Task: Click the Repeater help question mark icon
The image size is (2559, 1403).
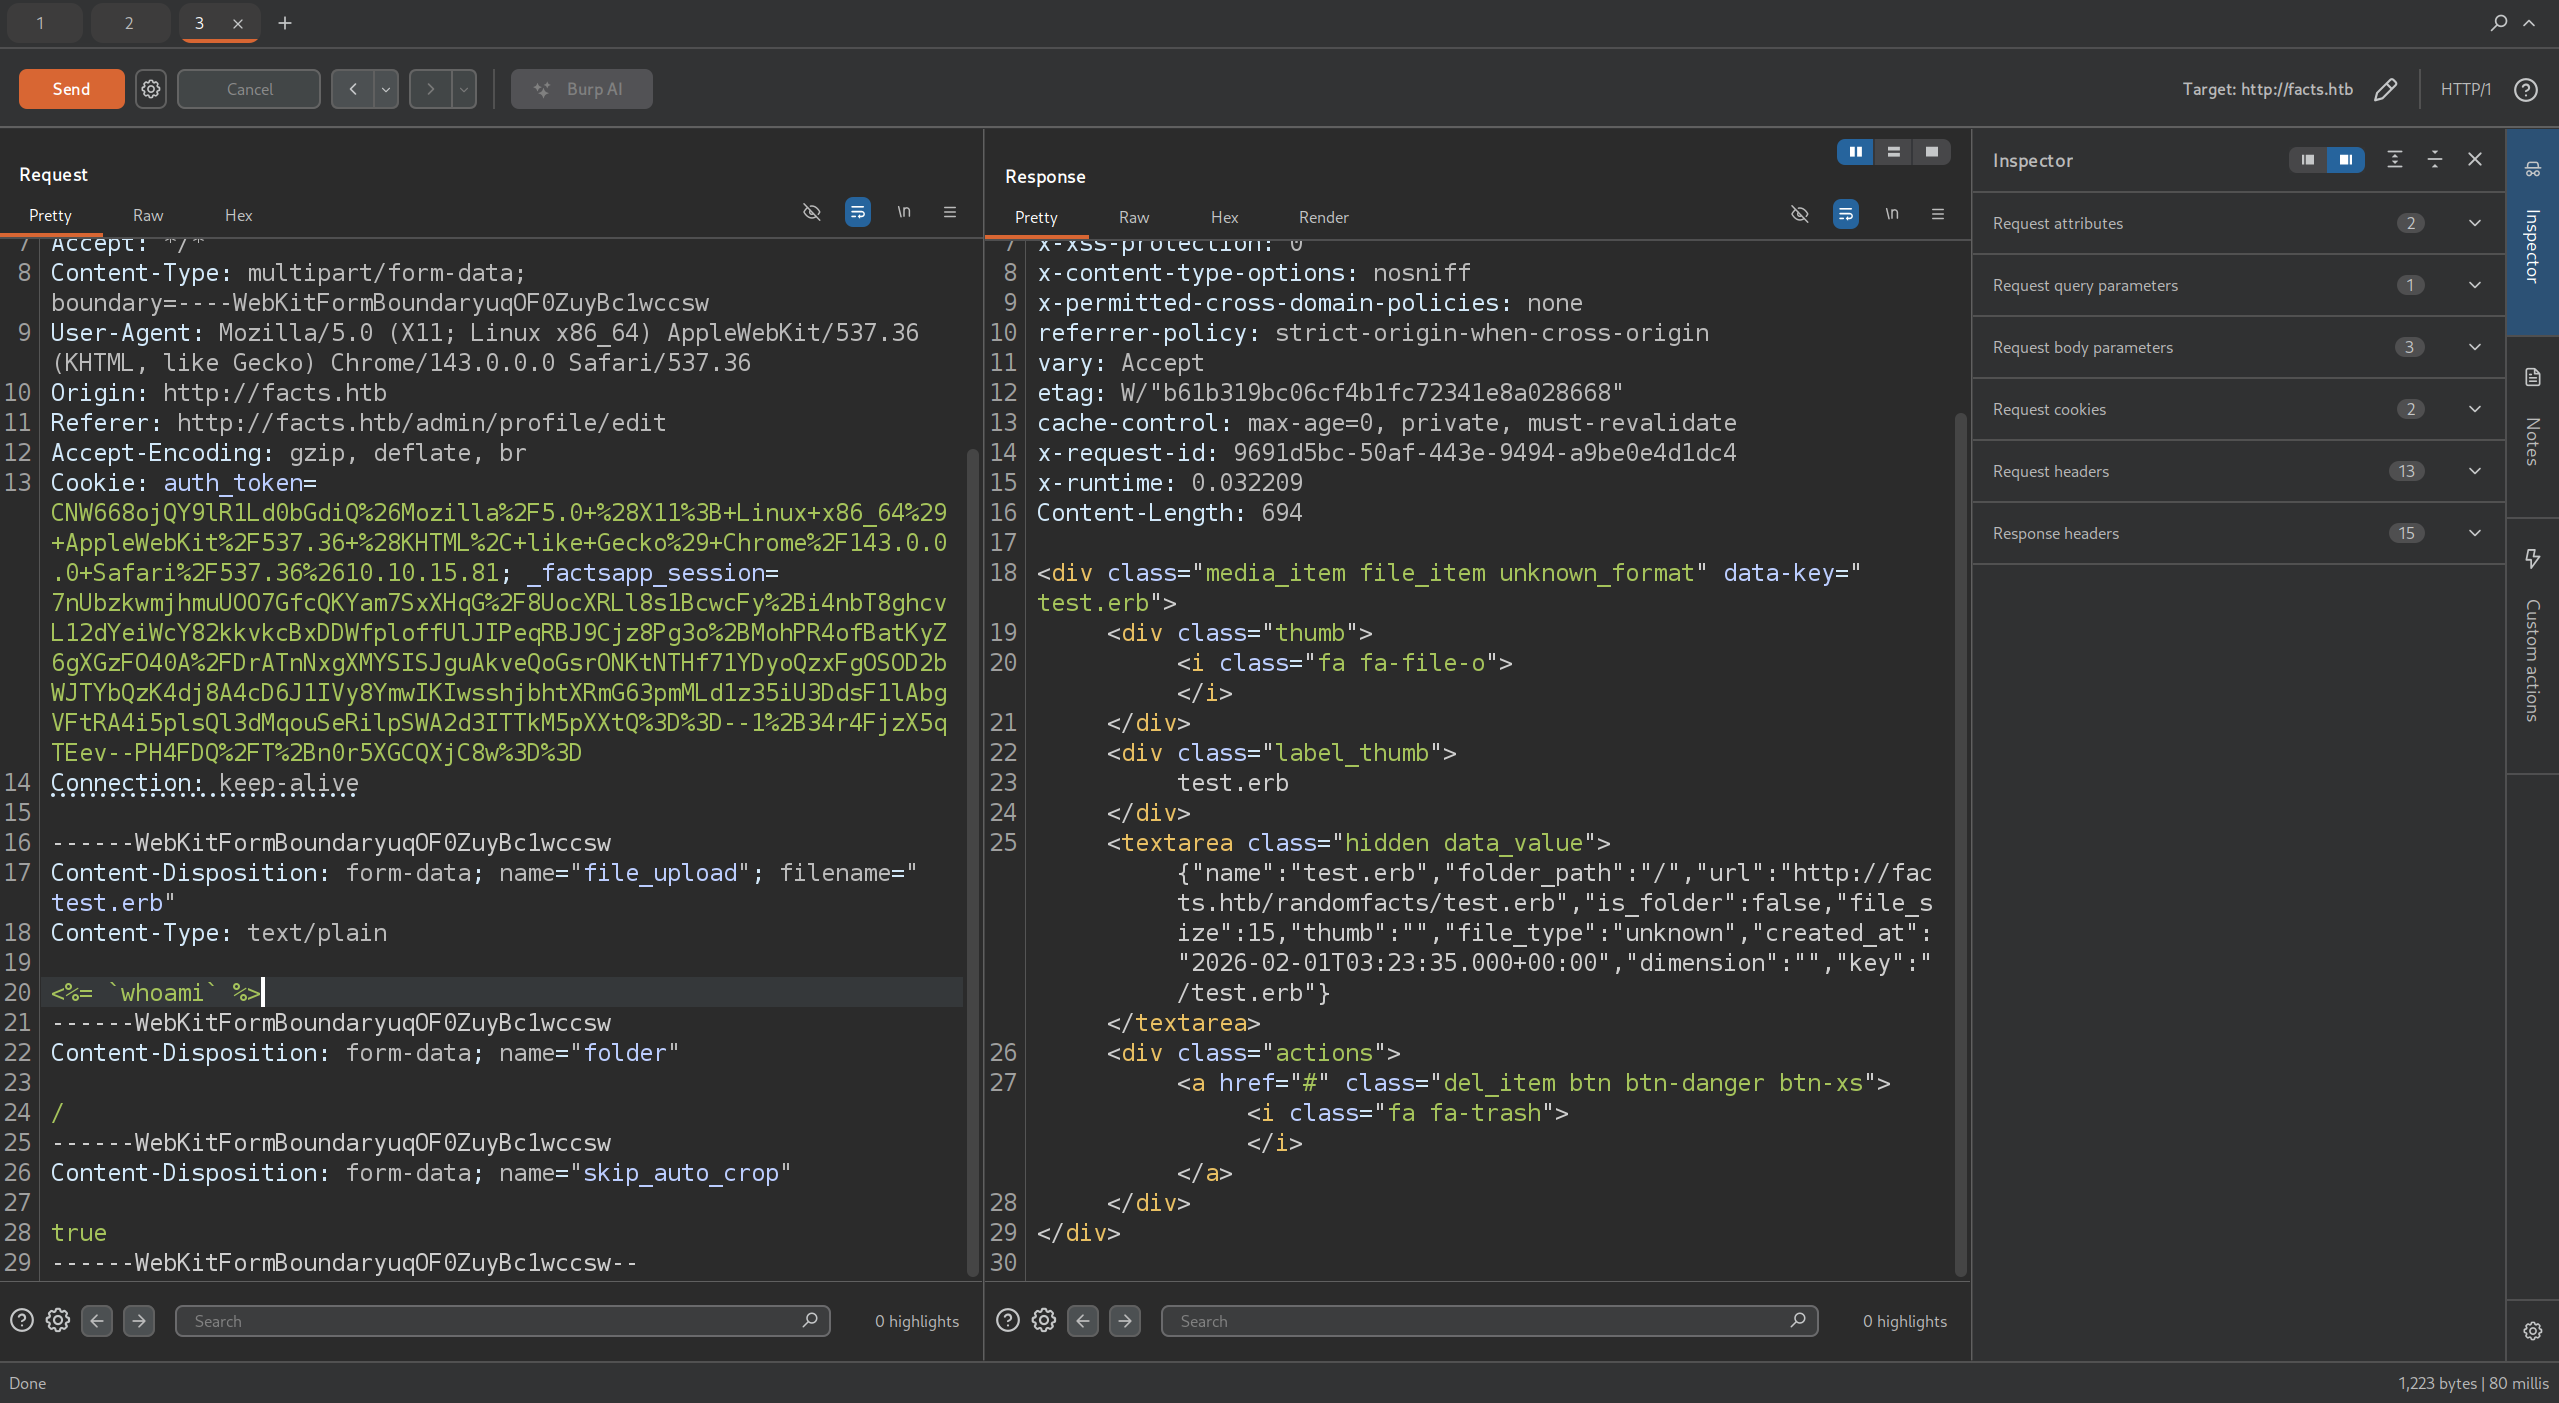Action: click(x=2525, y=90)
